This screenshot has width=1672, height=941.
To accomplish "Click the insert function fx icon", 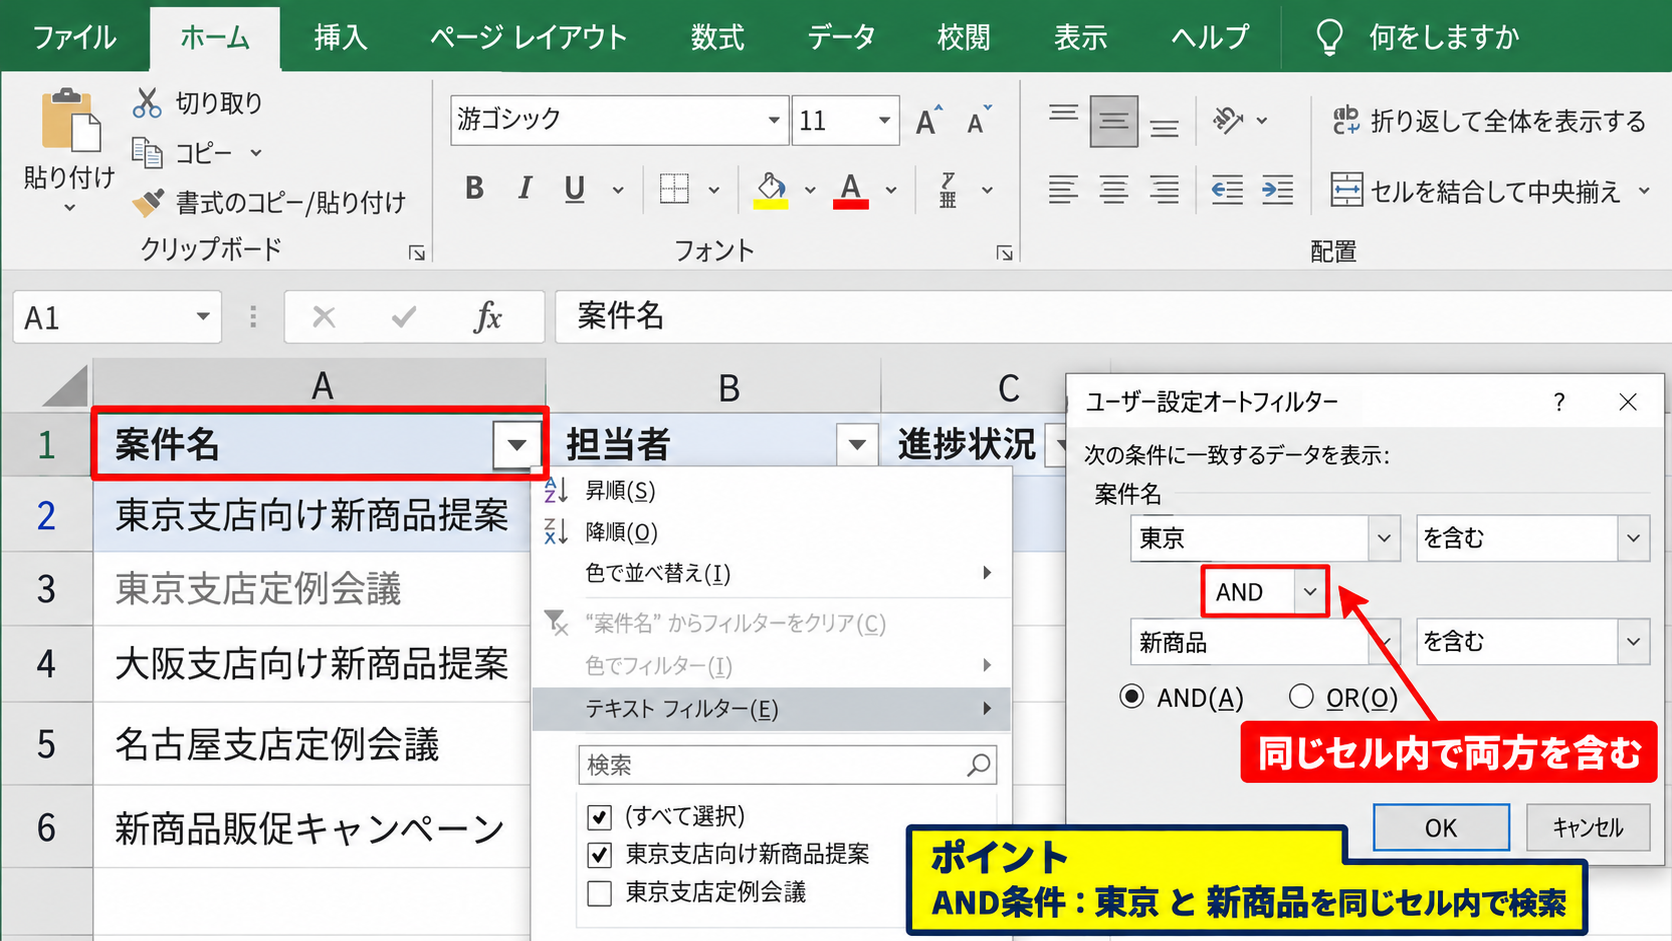I will (x=488, y=317).
